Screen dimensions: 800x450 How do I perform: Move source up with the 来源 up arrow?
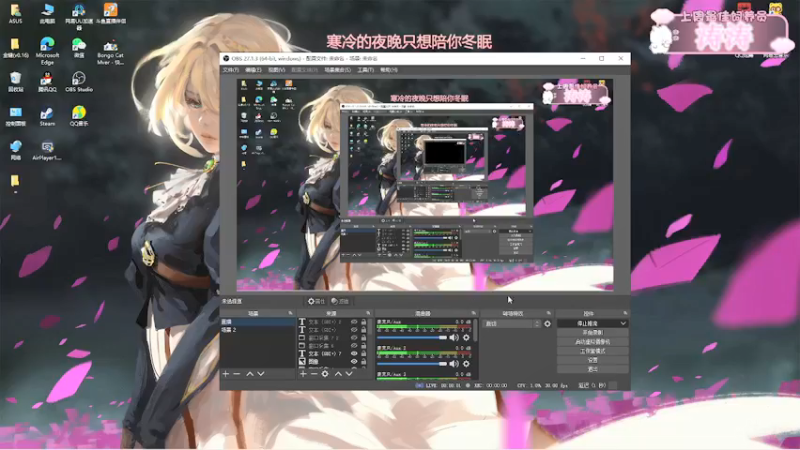click(338, 374)
